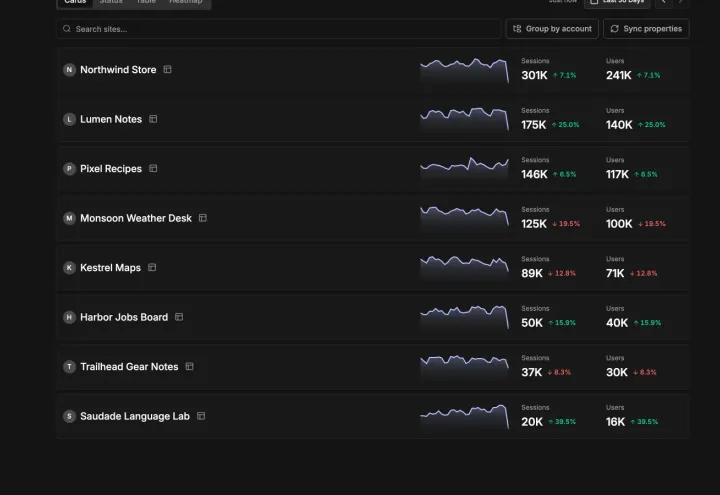The image size is (720, 495).
Task: Open the Pixel Recipes site name
Action: (x=111, y=169)
